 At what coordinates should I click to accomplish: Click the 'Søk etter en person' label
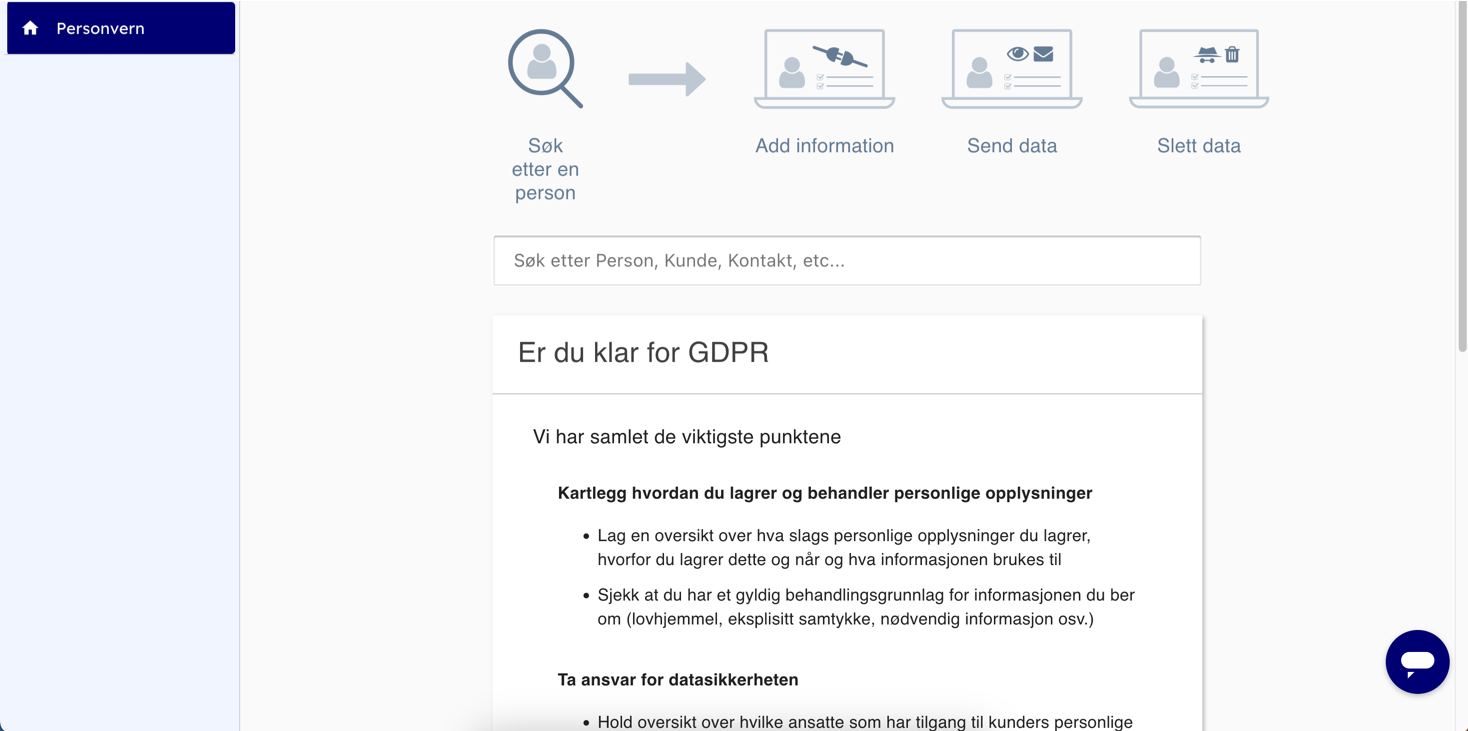tap(545, 169)
